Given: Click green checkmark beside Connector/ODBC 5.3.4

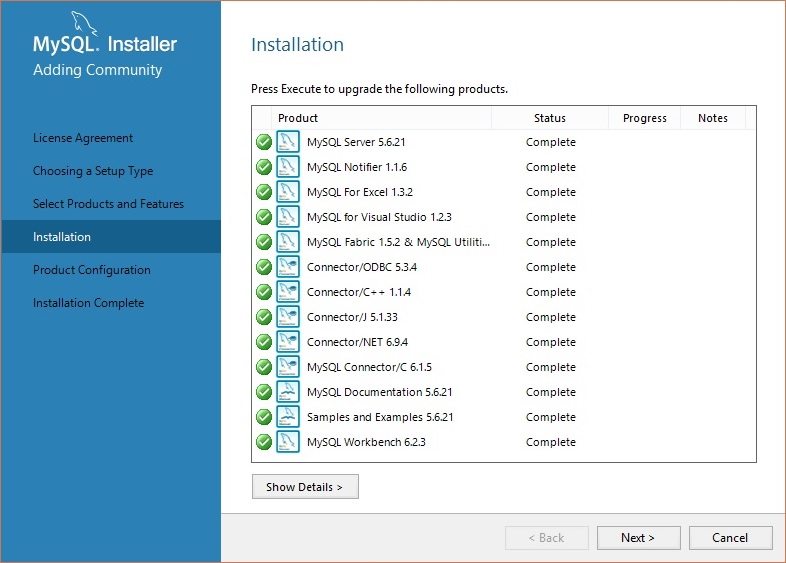Looking at the screenshot, I should (x=264, y=267).
